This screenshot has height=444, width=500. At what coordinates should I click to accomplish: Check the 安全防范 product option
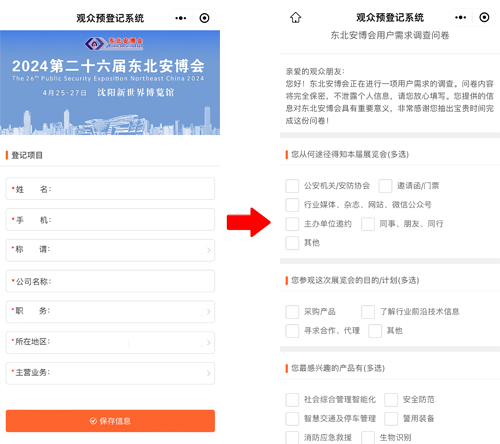tap(391, 400)
